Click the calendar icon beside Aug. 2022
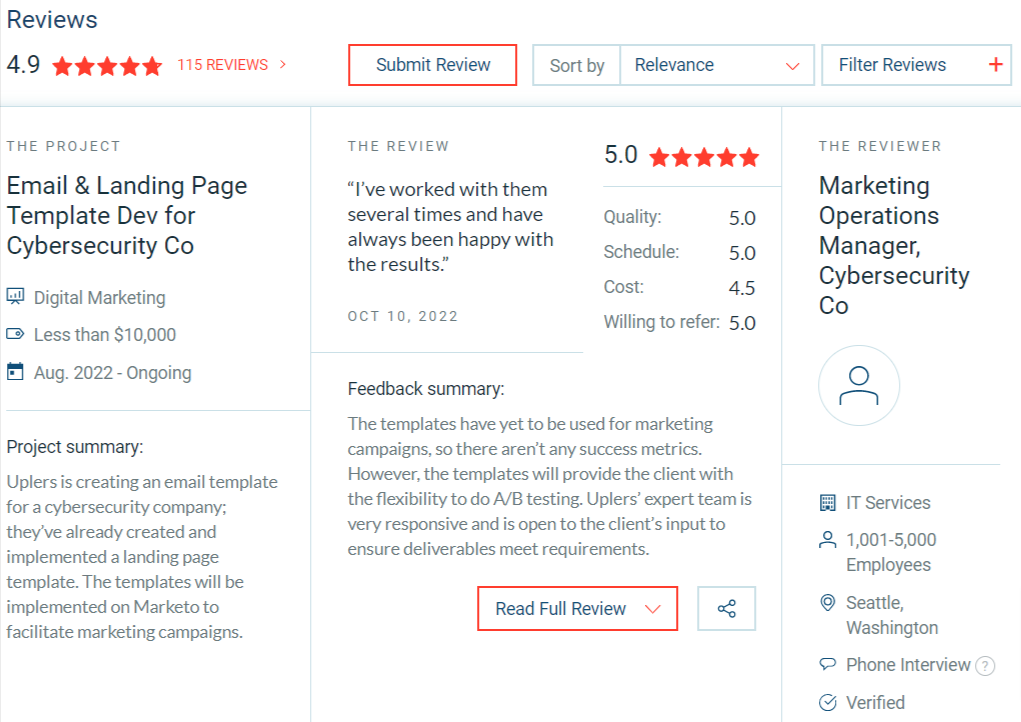1021x722 pixels. (x=15, y=373)
